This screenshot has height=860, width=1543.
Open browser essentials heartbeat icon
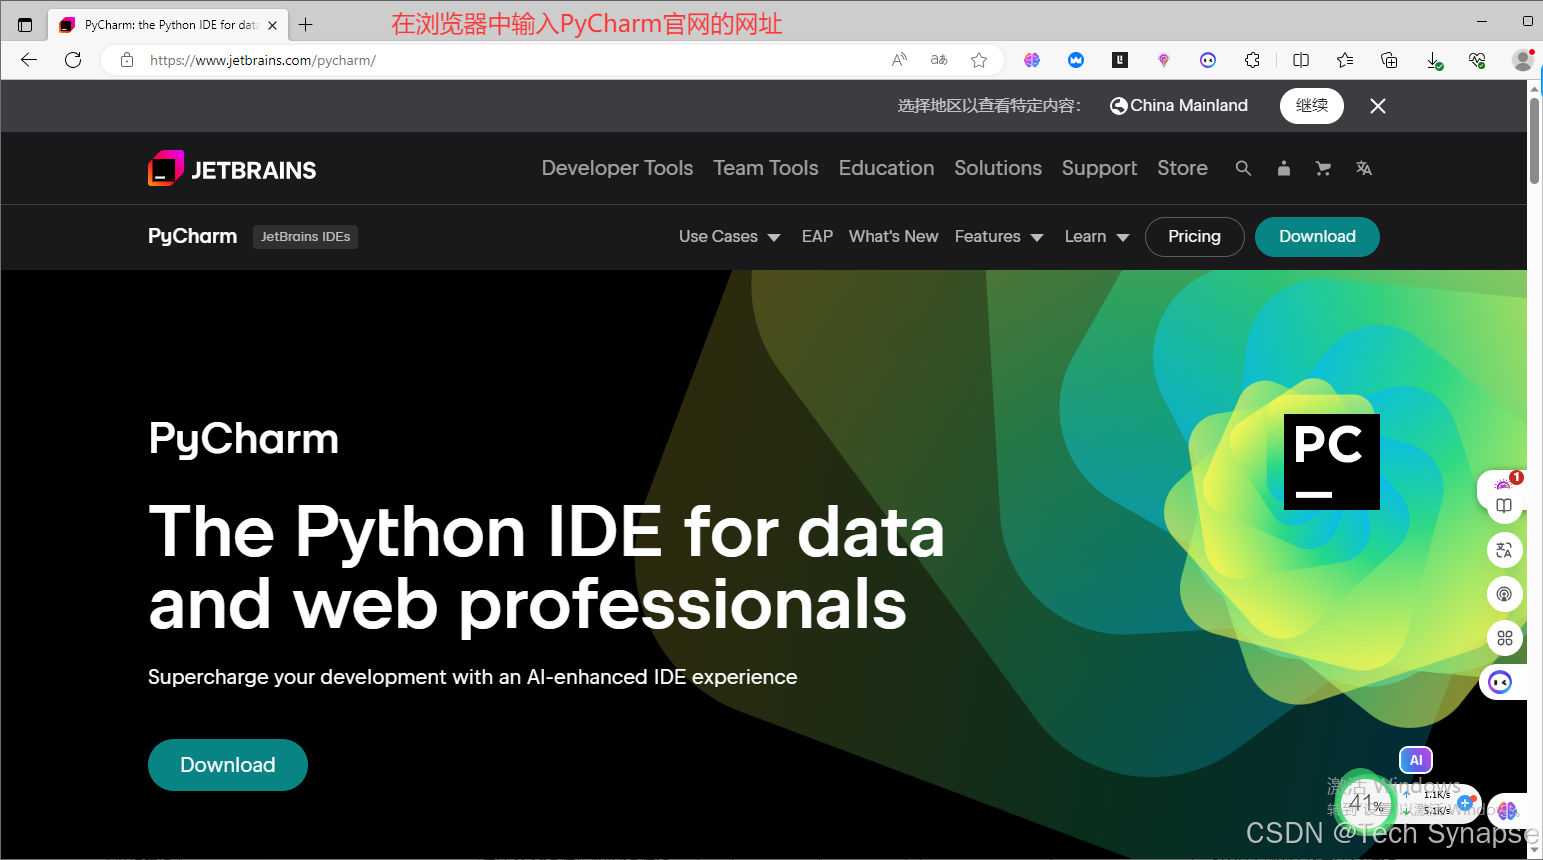point(1477,60)
